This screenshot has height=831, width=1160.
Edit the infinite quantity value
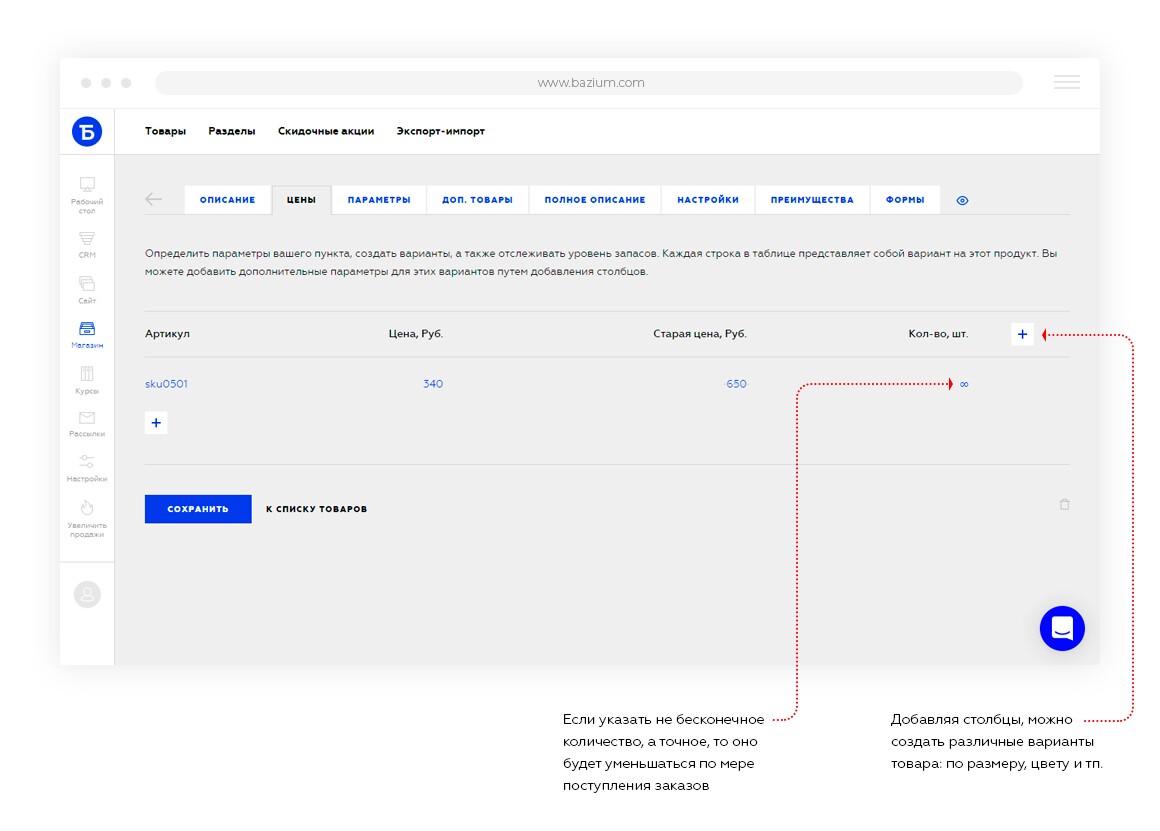coord(964,384)
